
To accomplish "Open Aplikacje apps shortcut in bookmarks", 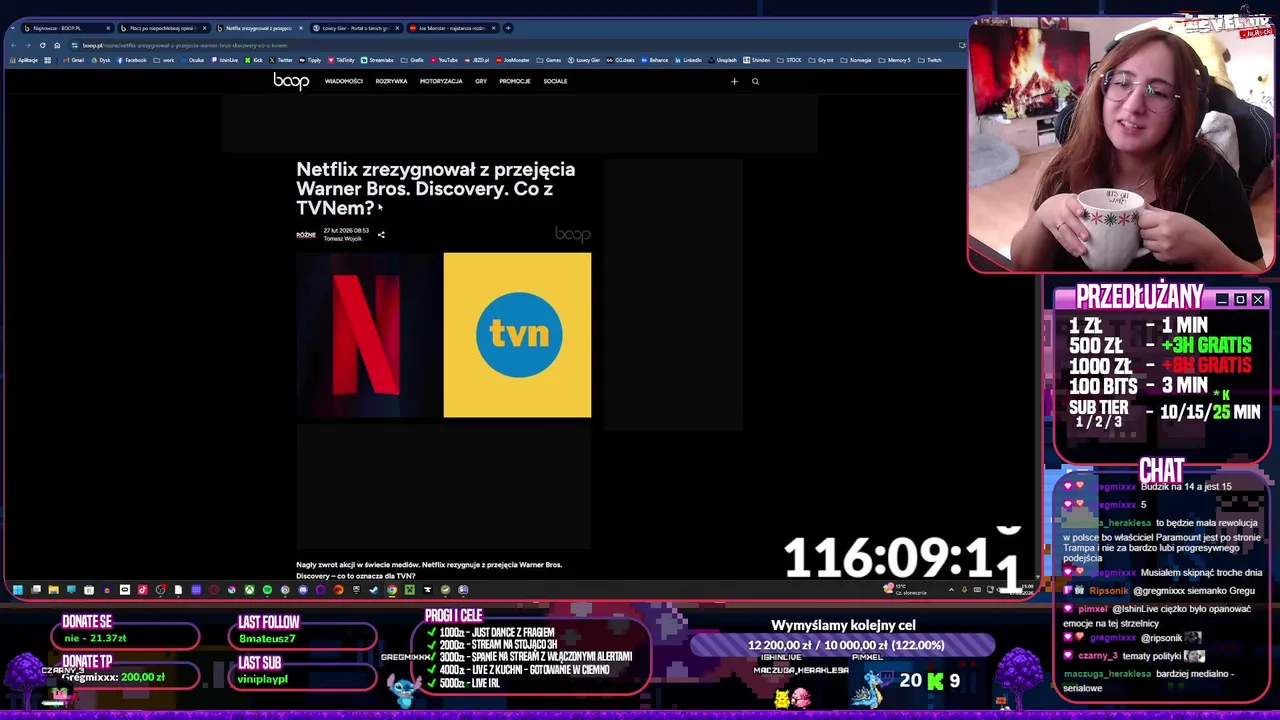I will pyautogui.click(x=24, y=60).
